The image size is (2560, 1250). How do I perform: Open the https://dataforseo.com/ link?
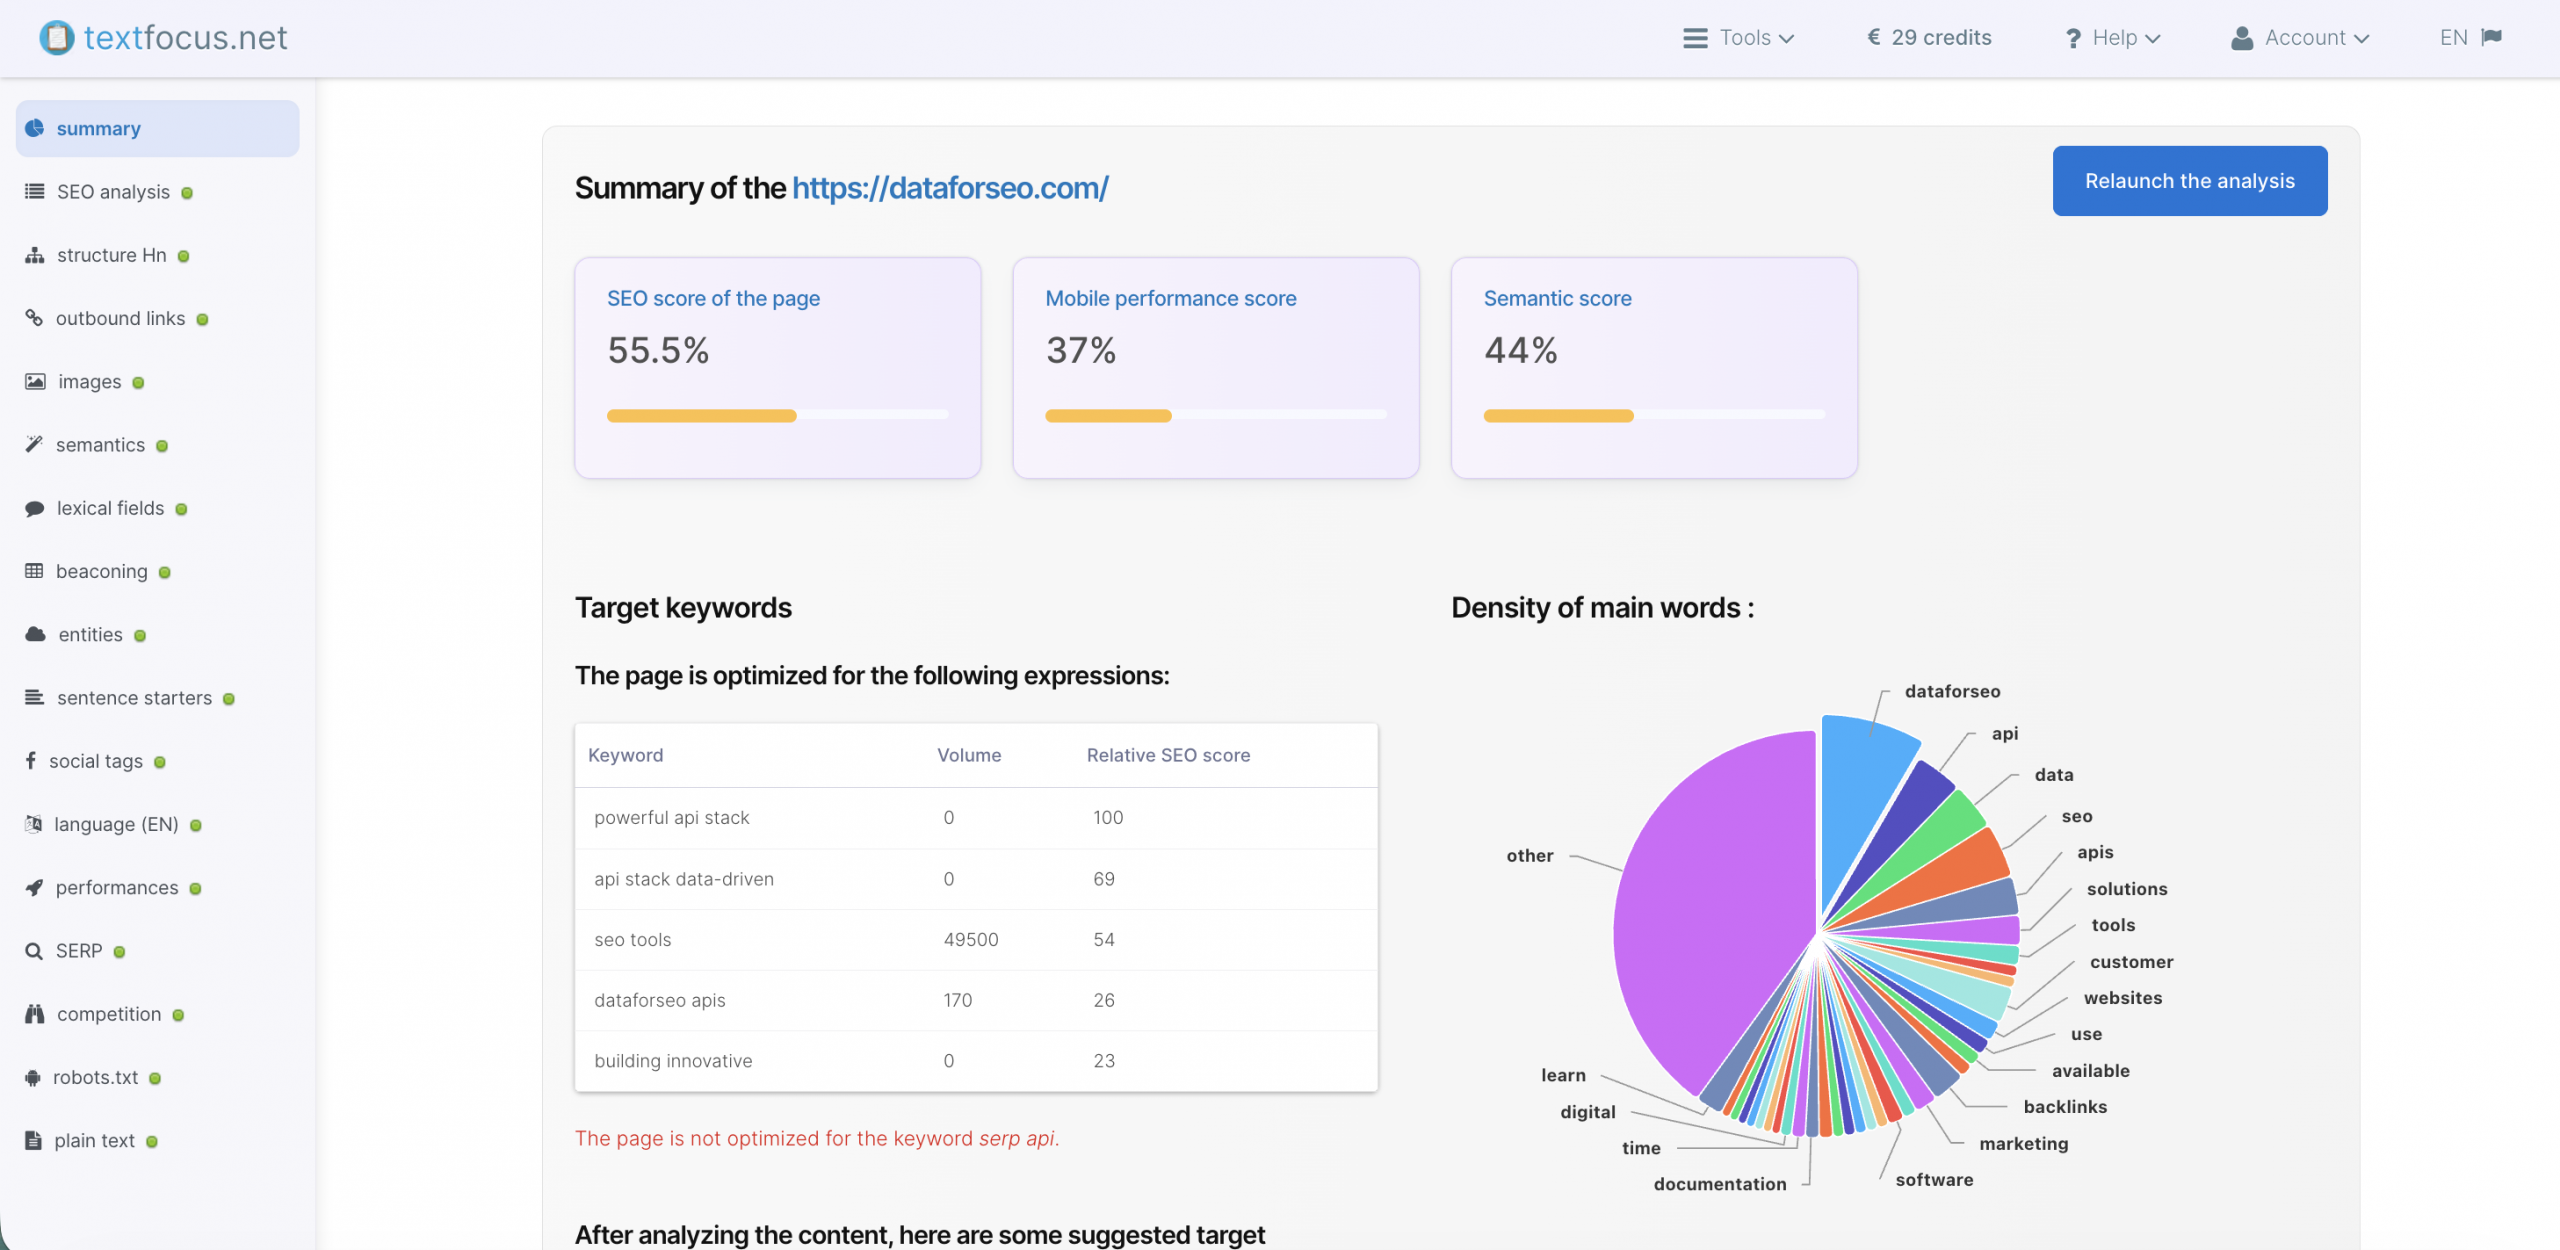950,188
